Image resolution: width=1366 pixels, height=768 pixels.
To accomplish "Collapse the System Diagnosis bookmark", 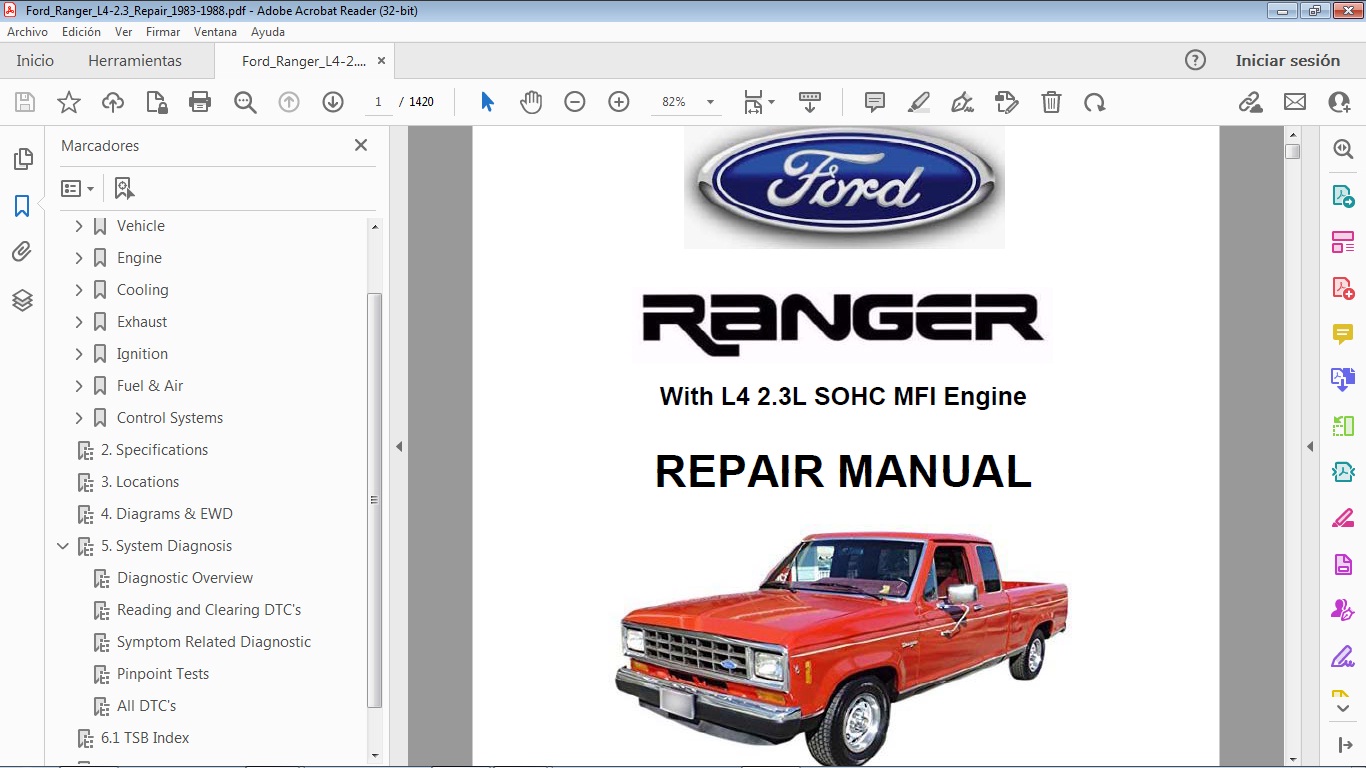I will click(63, 545).
